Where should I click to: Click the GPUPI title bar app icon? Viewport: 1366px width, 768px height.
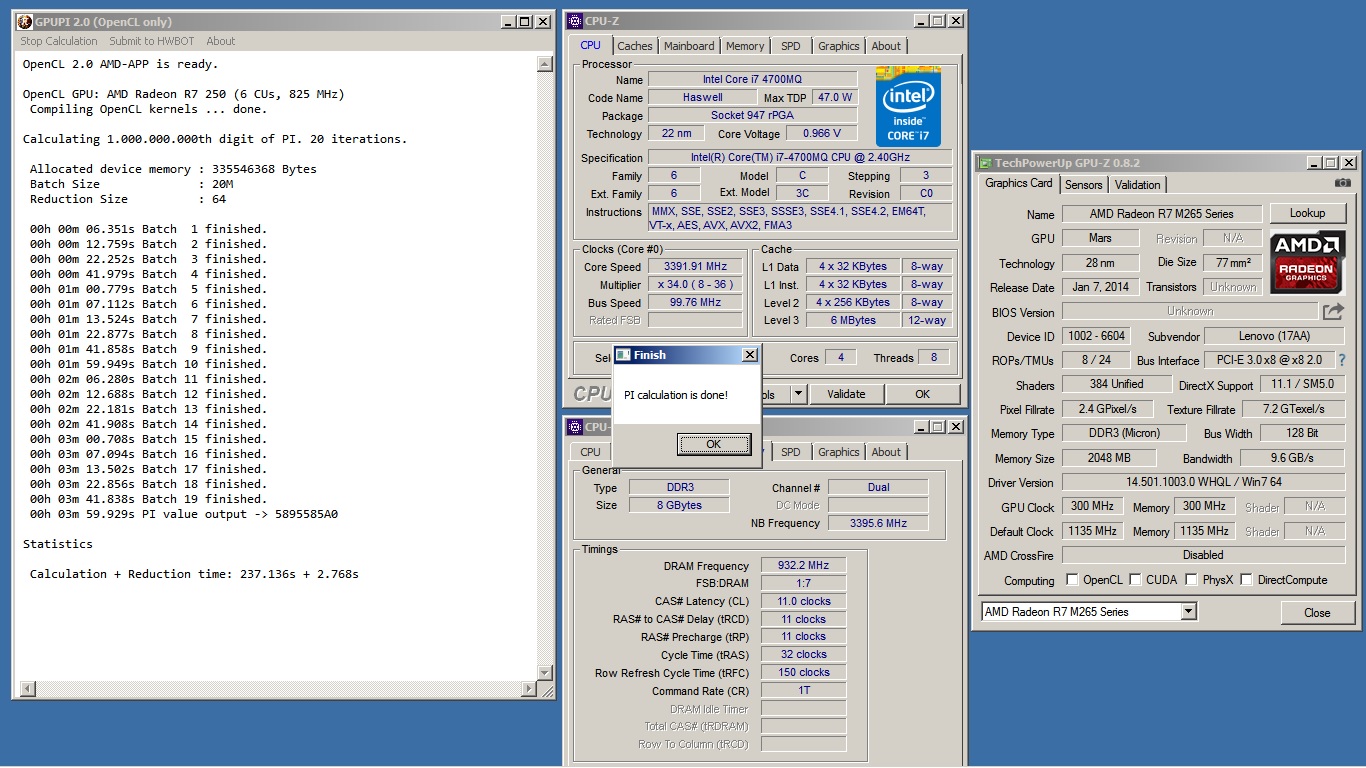click(24, 21)
